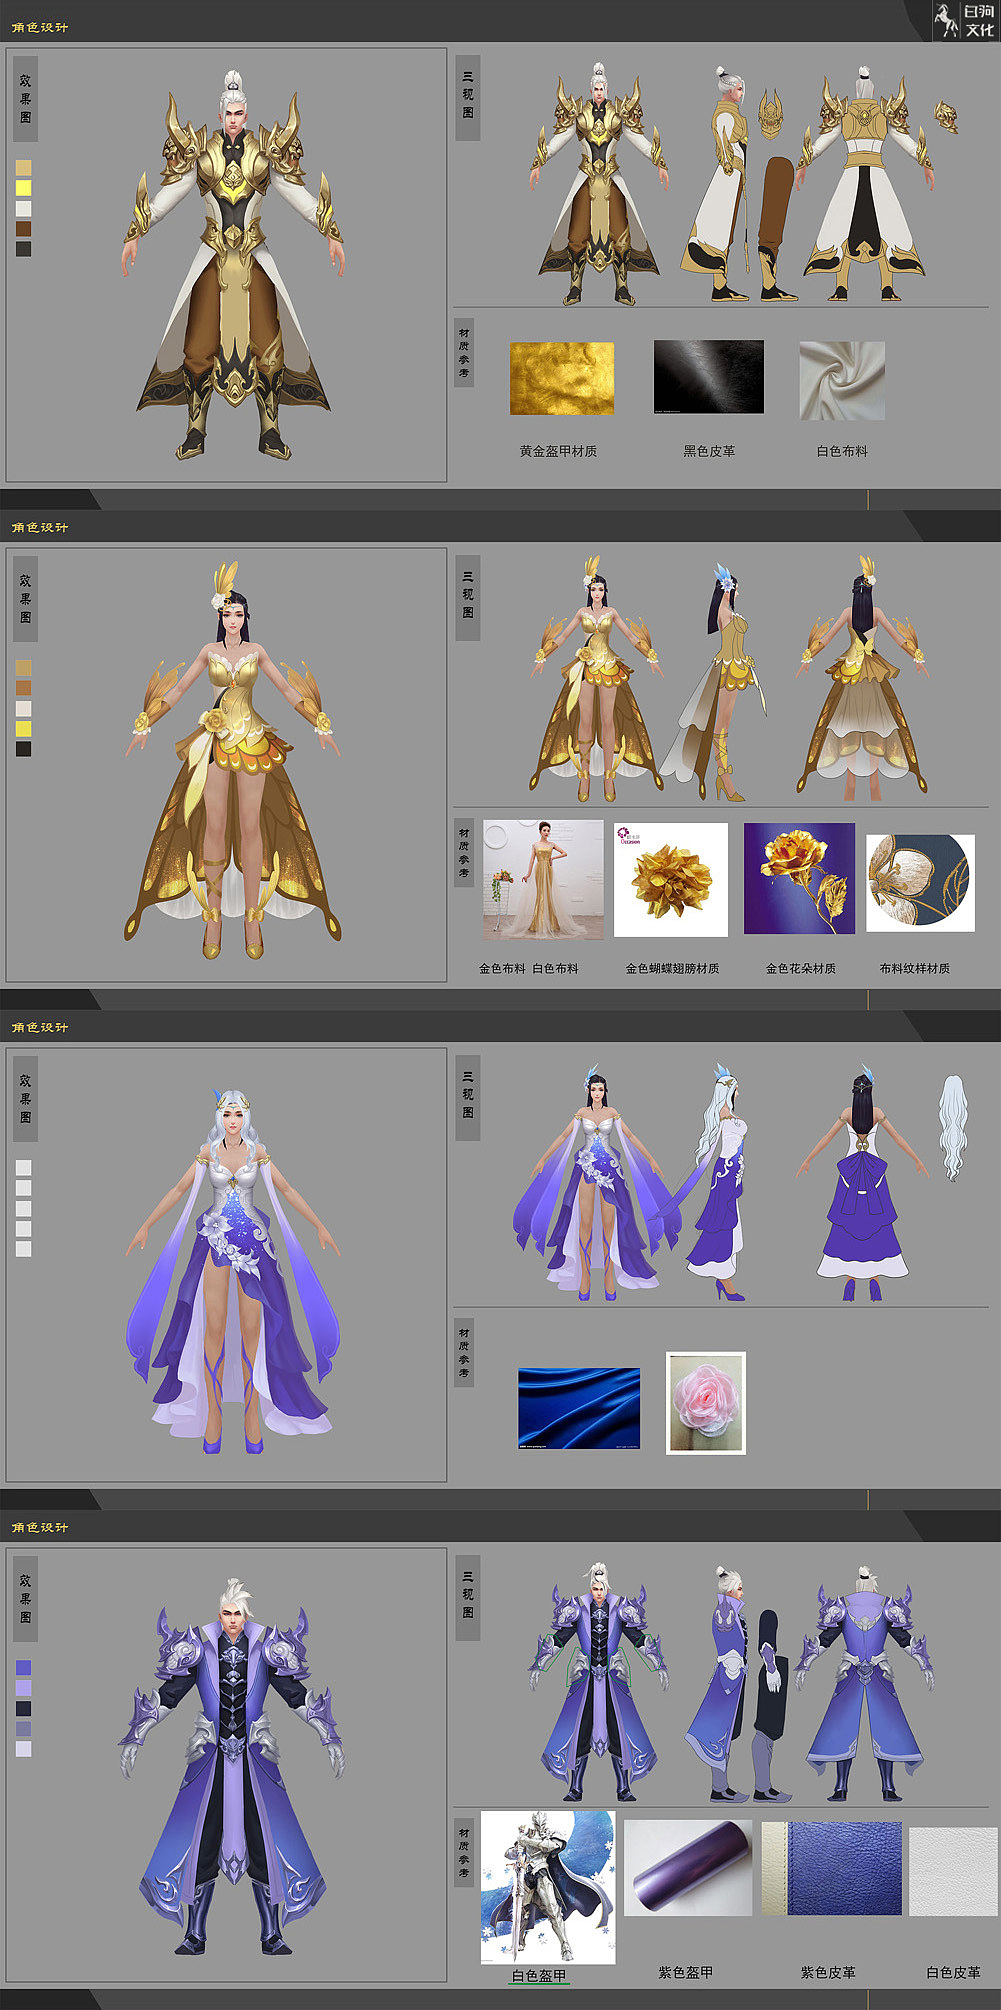Open the pink rose flower reference
This screenshot has height=2010, width=1001.
(706, 1403)
